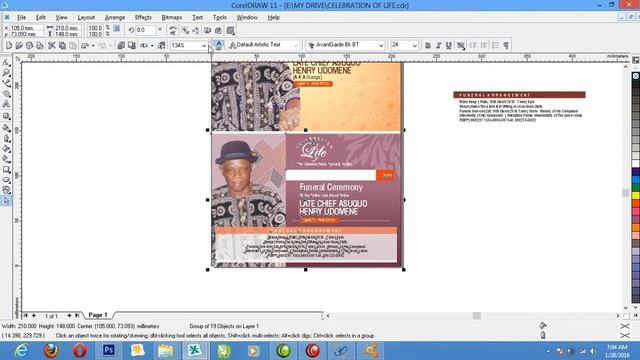Open Firefox from the Windows taskbar

pos(51,351)
